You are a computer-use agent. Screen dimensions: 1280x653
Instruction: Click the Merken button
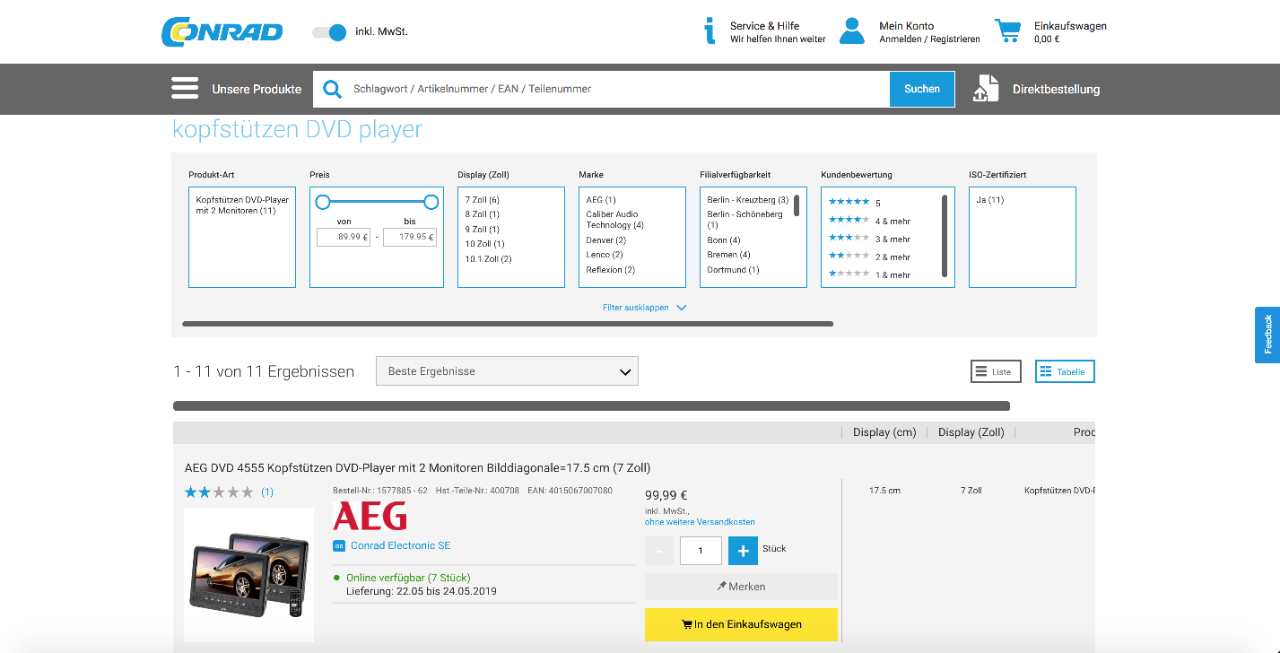pos(741,587)
